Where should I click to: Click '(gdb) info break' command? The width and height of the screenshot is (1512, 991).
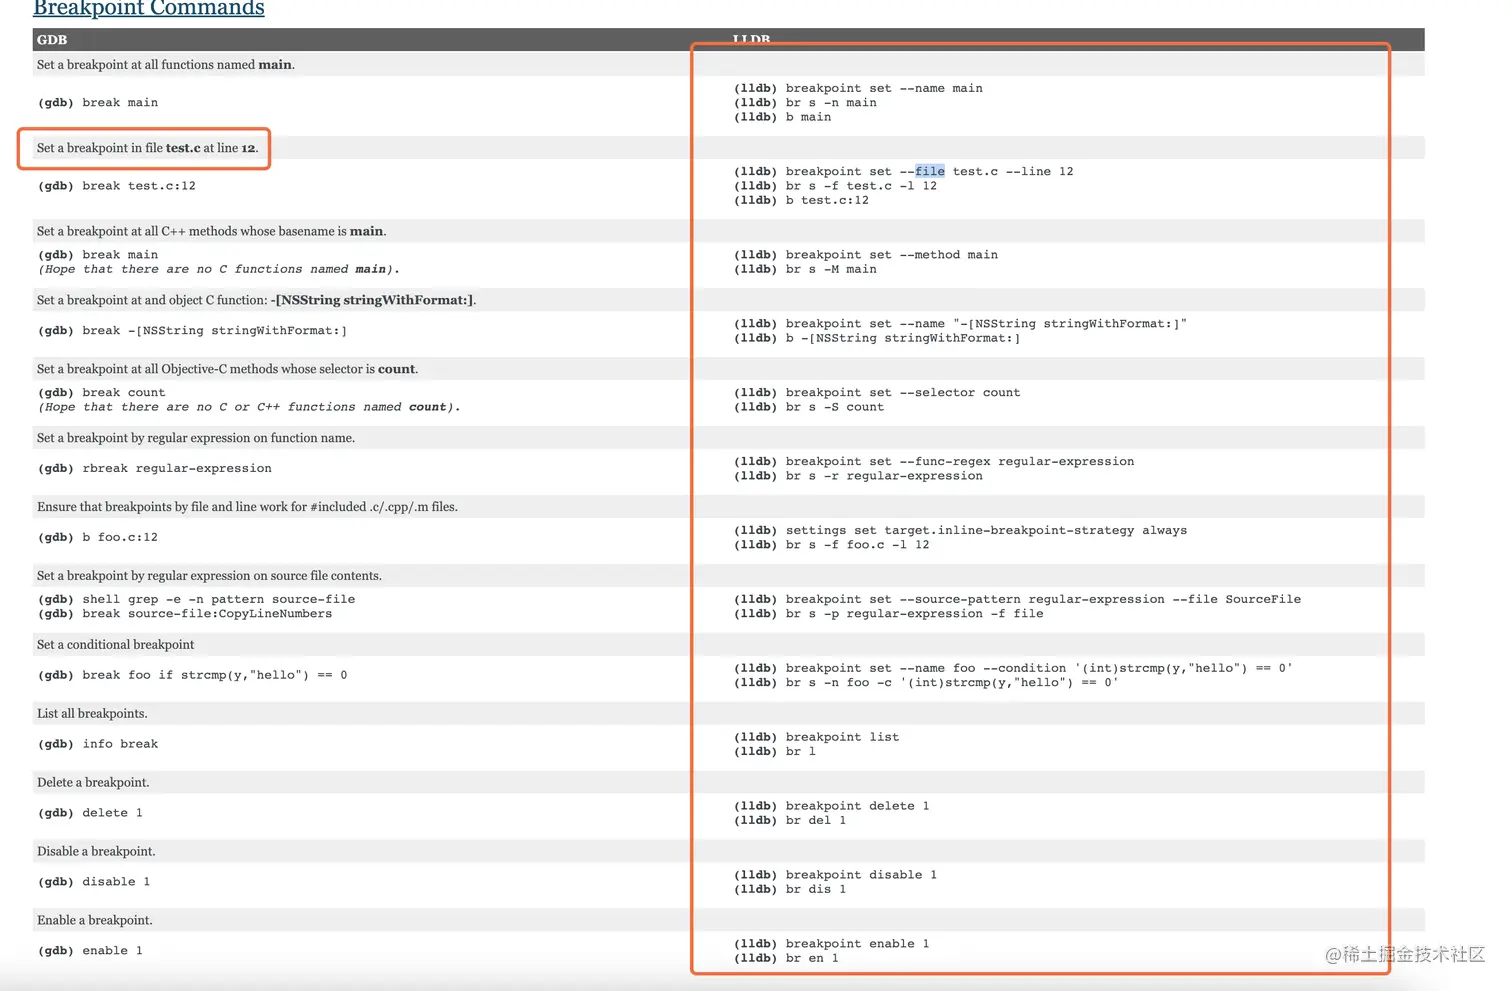[98, 745]
